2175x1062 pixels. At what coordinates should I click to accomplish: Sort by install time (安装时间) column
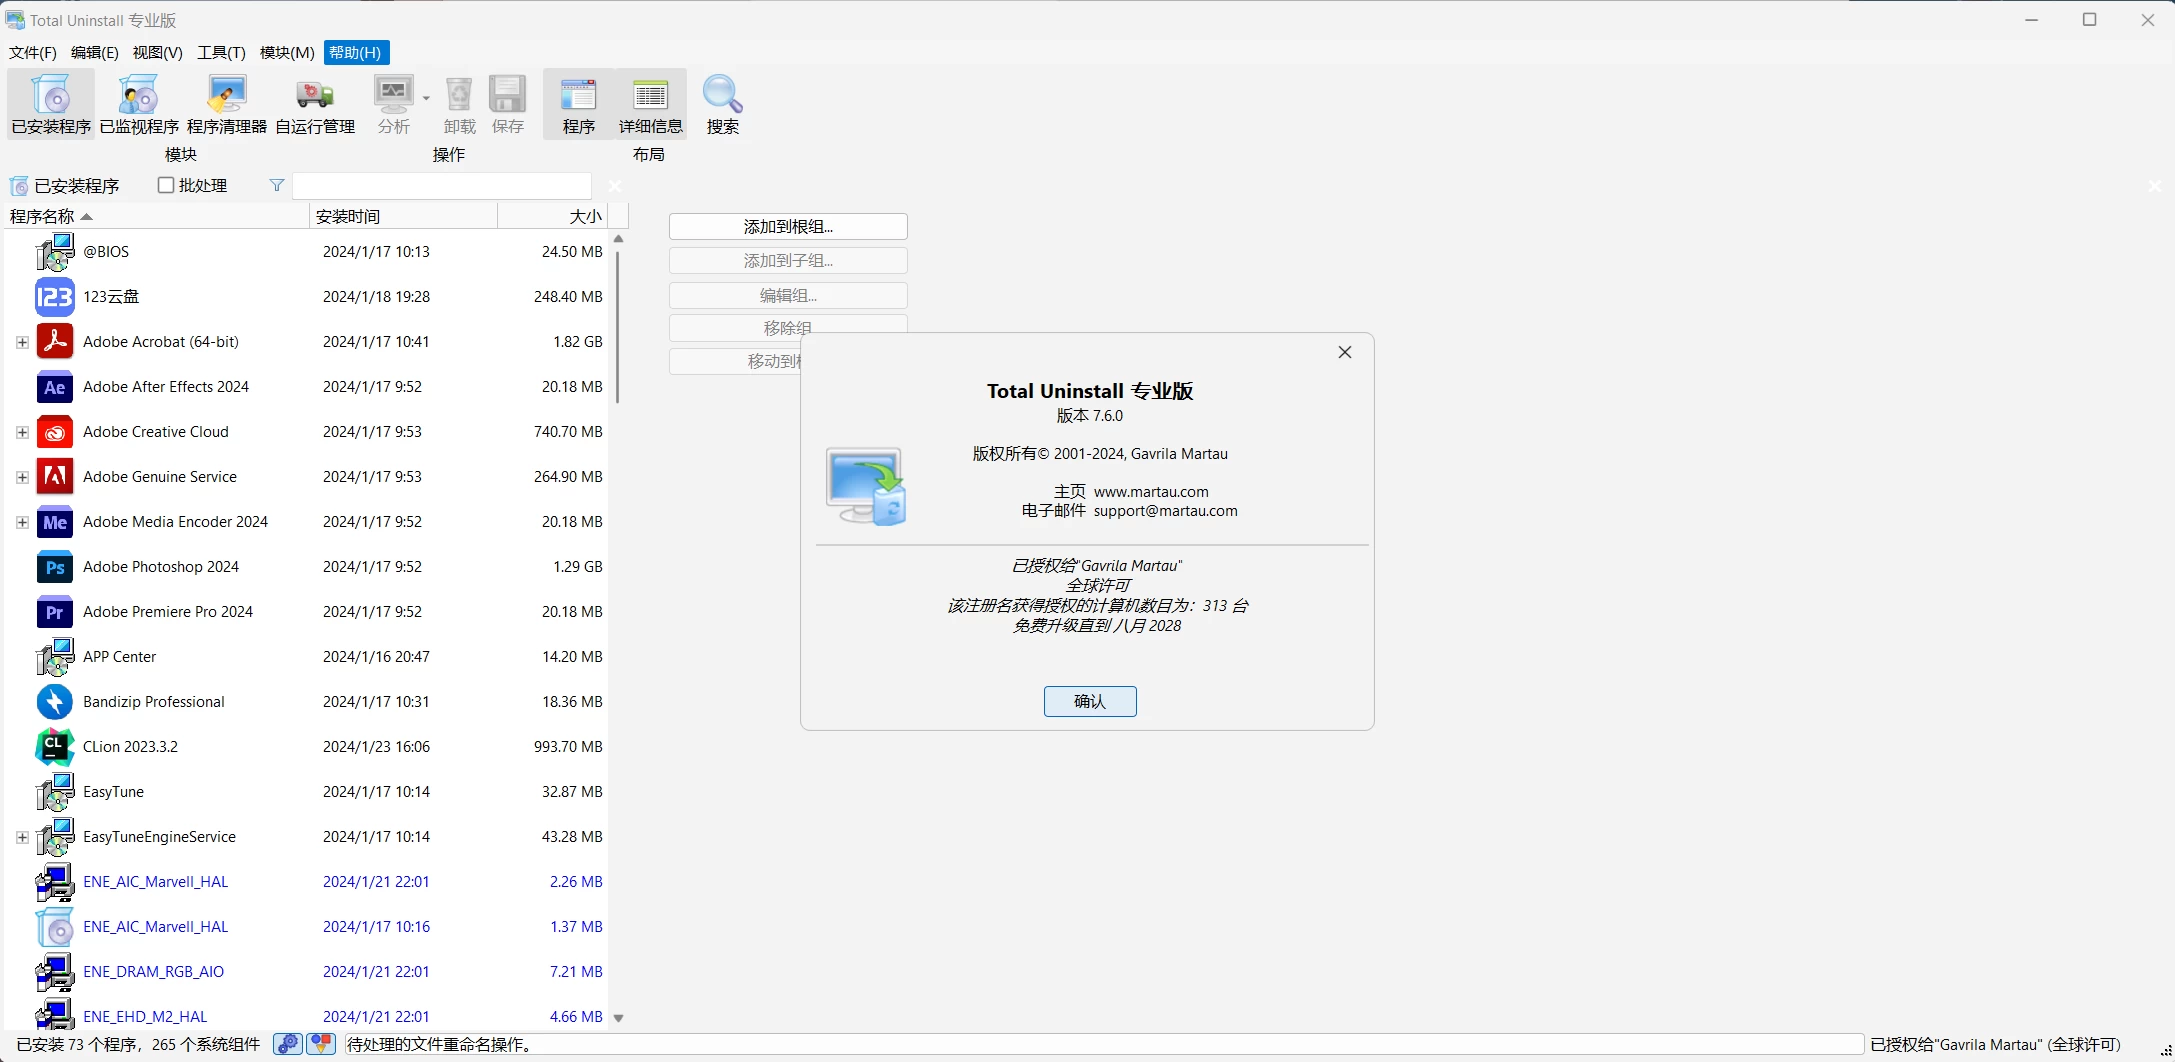click(403, 216)
